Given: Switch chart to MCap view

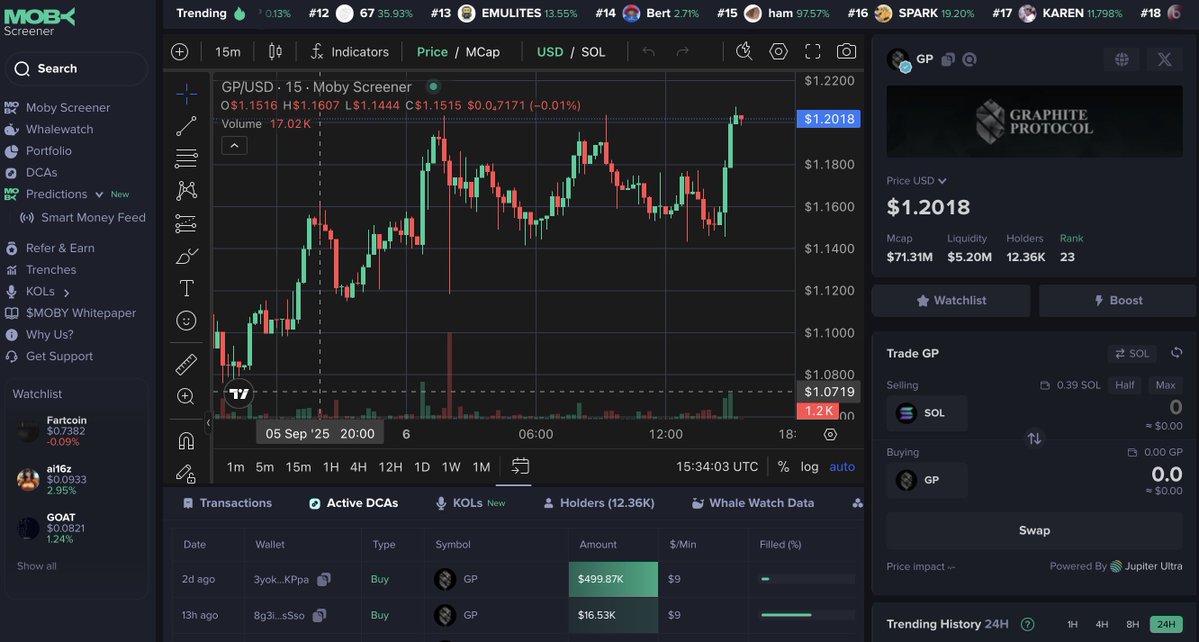Looking at the screenshot, I should click(x=483, y=52).
